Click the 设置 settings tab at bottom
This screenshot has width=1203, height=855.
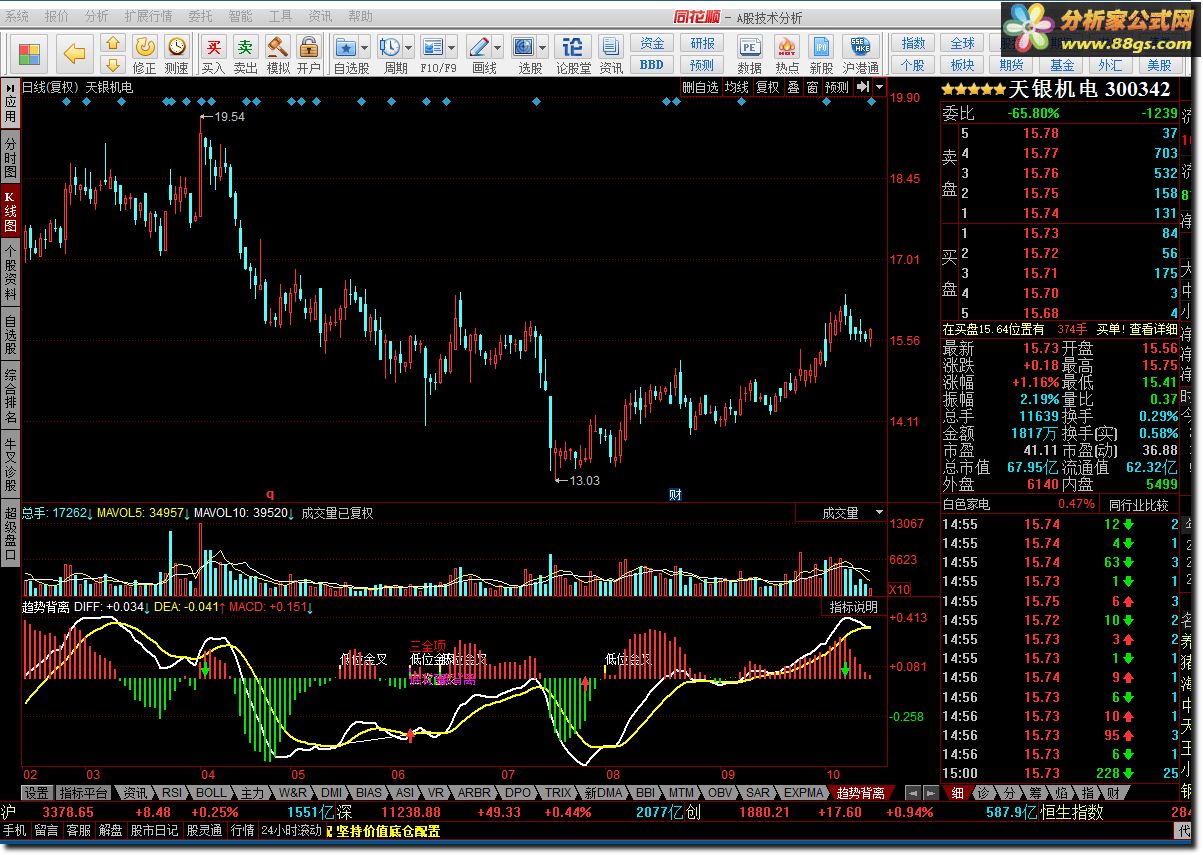point(36,792)
